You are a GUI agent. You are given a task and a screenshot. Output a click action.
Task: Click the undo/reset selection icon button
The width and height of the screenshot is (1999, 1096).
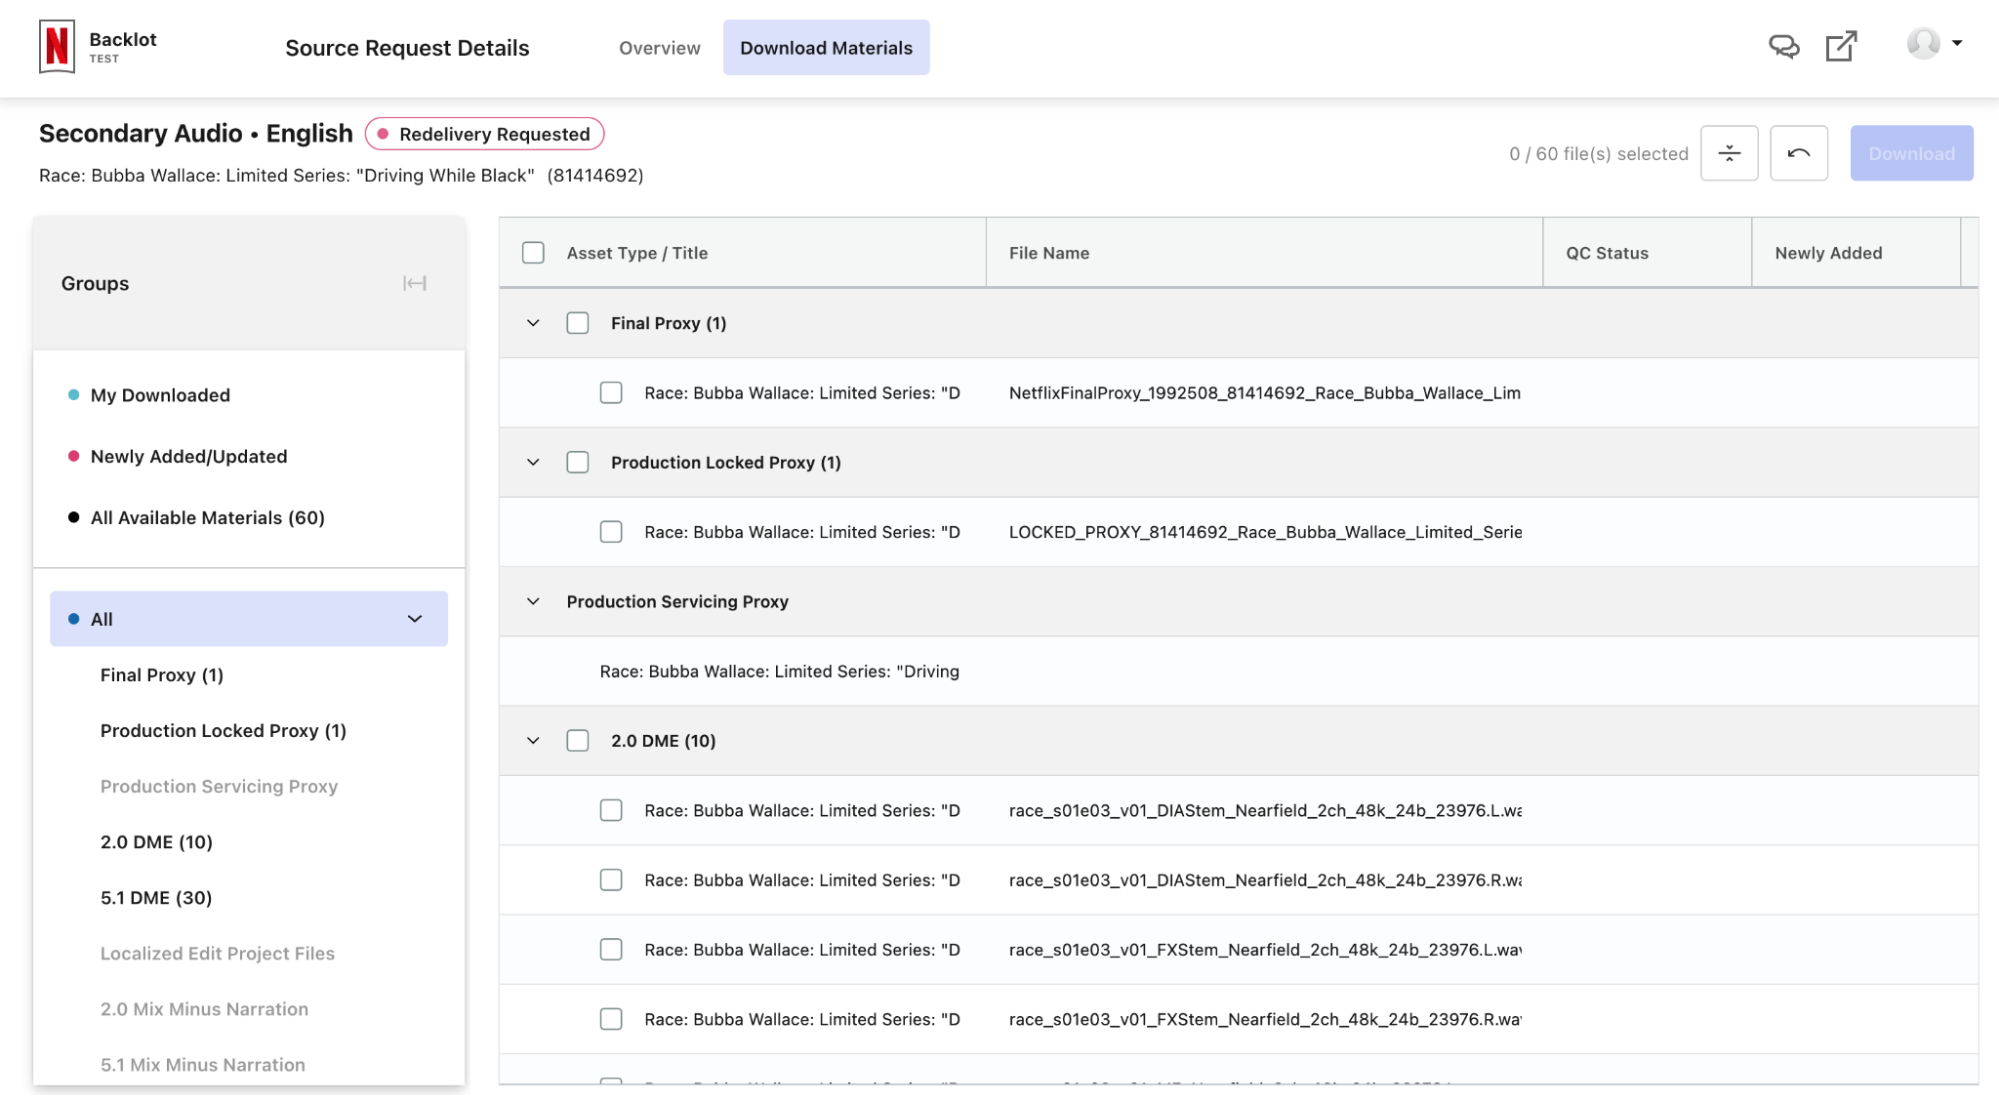tap(1798, 153)
